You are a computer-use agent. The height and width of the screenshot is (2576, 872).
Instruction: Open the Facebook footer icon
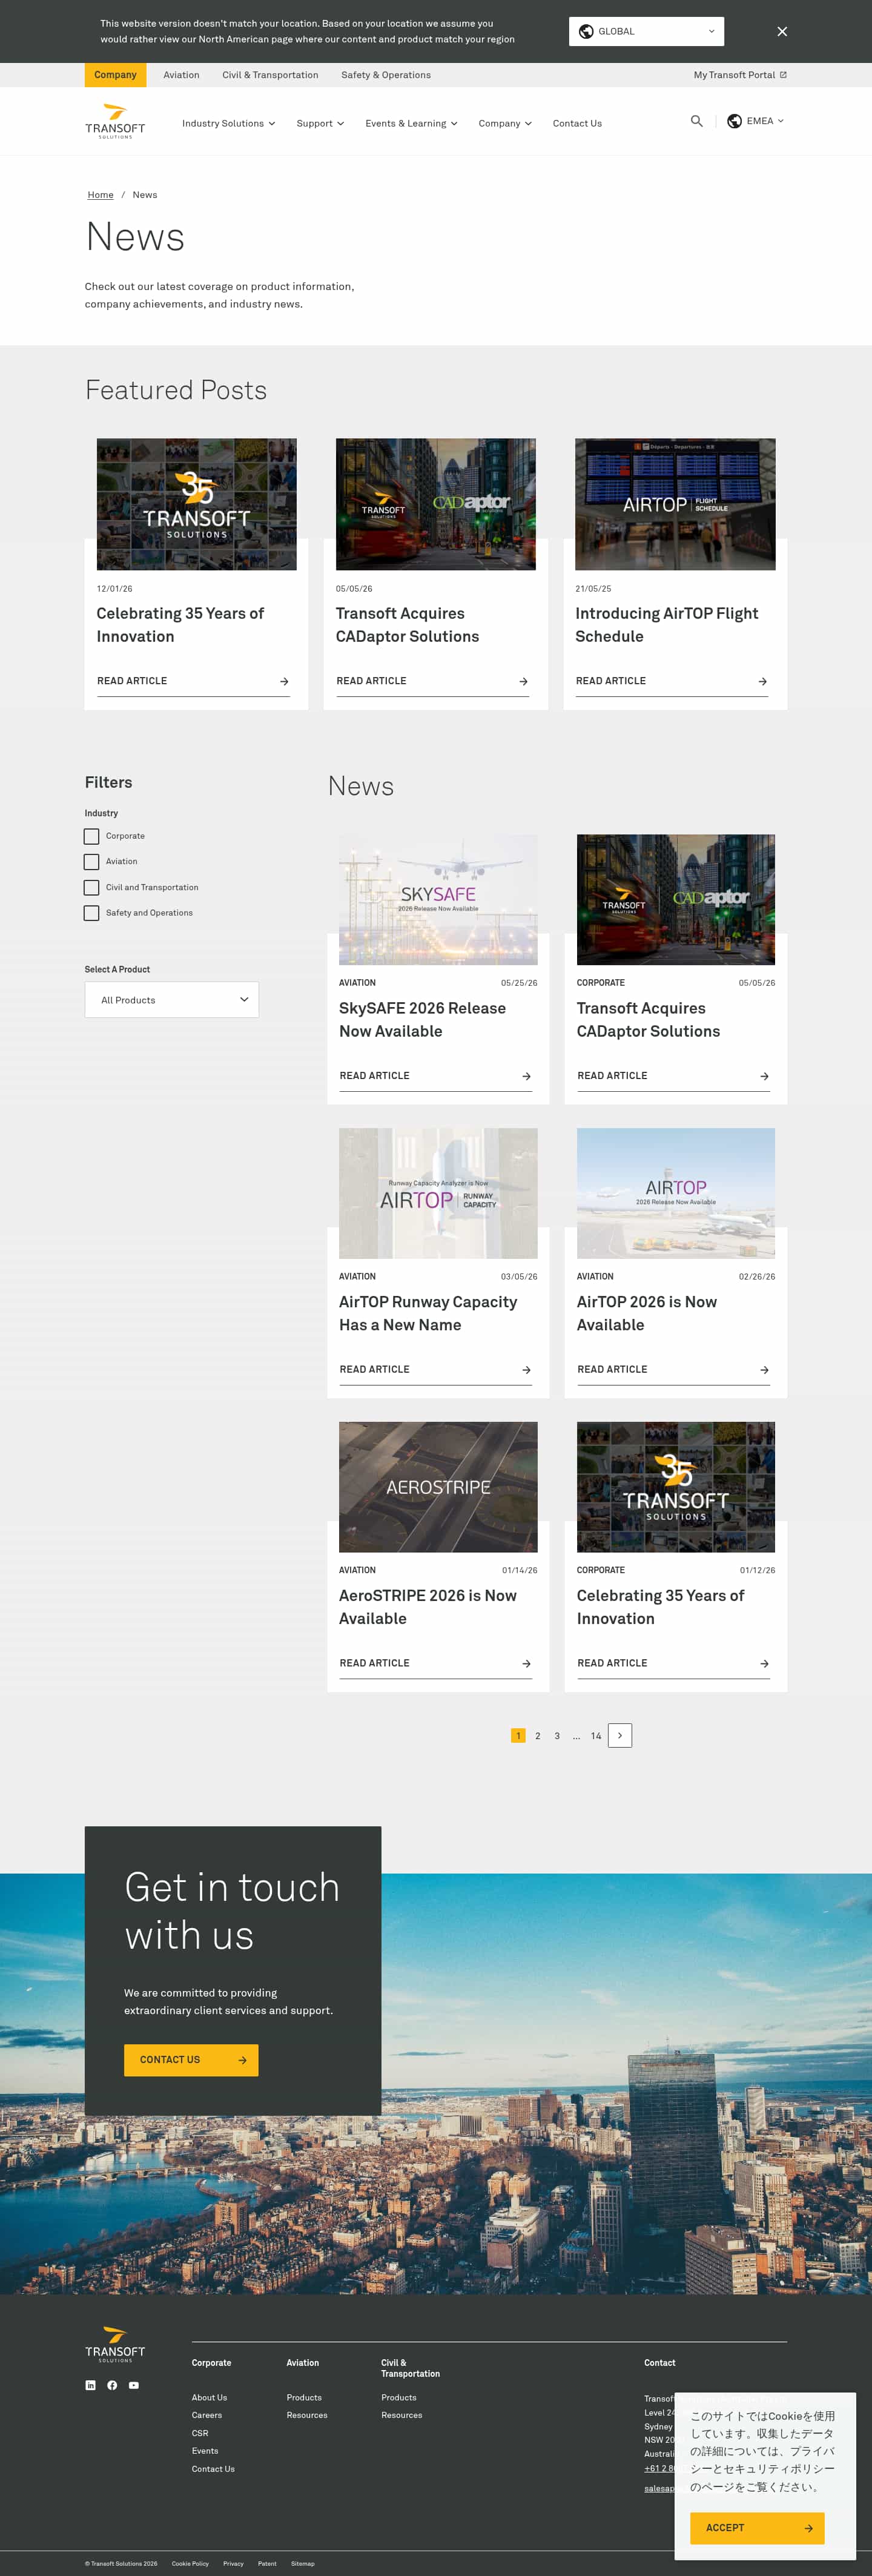click(x=112, y=2385)
